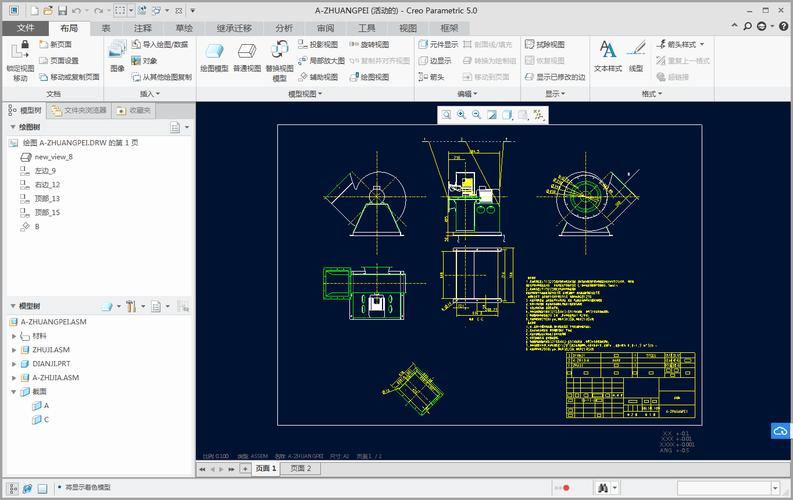Click the Redo arrow icon
The height and width of the screenshot is (500, 793).
pyautogui.click(x=99, y=10)
